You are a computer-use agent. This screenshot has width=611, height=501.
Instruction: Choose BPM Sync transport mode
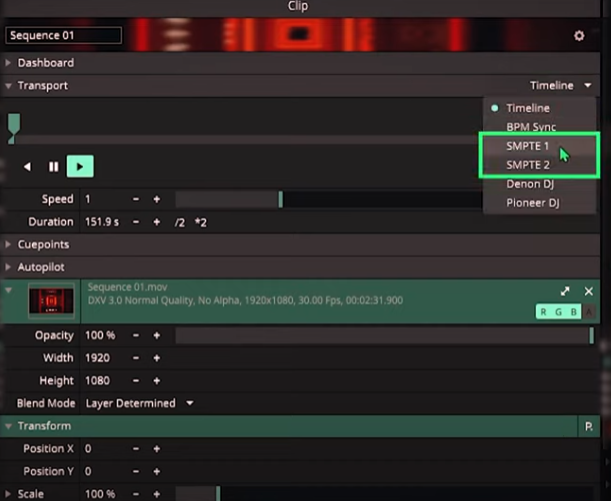[x=531, y=127]
